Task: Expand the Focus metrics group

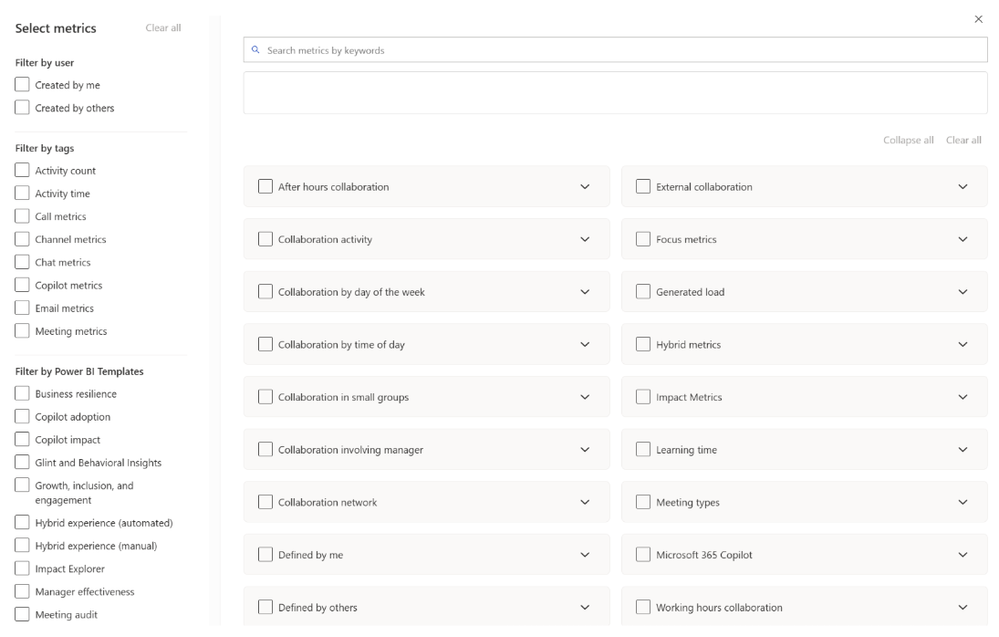Action: click(963, 240)
